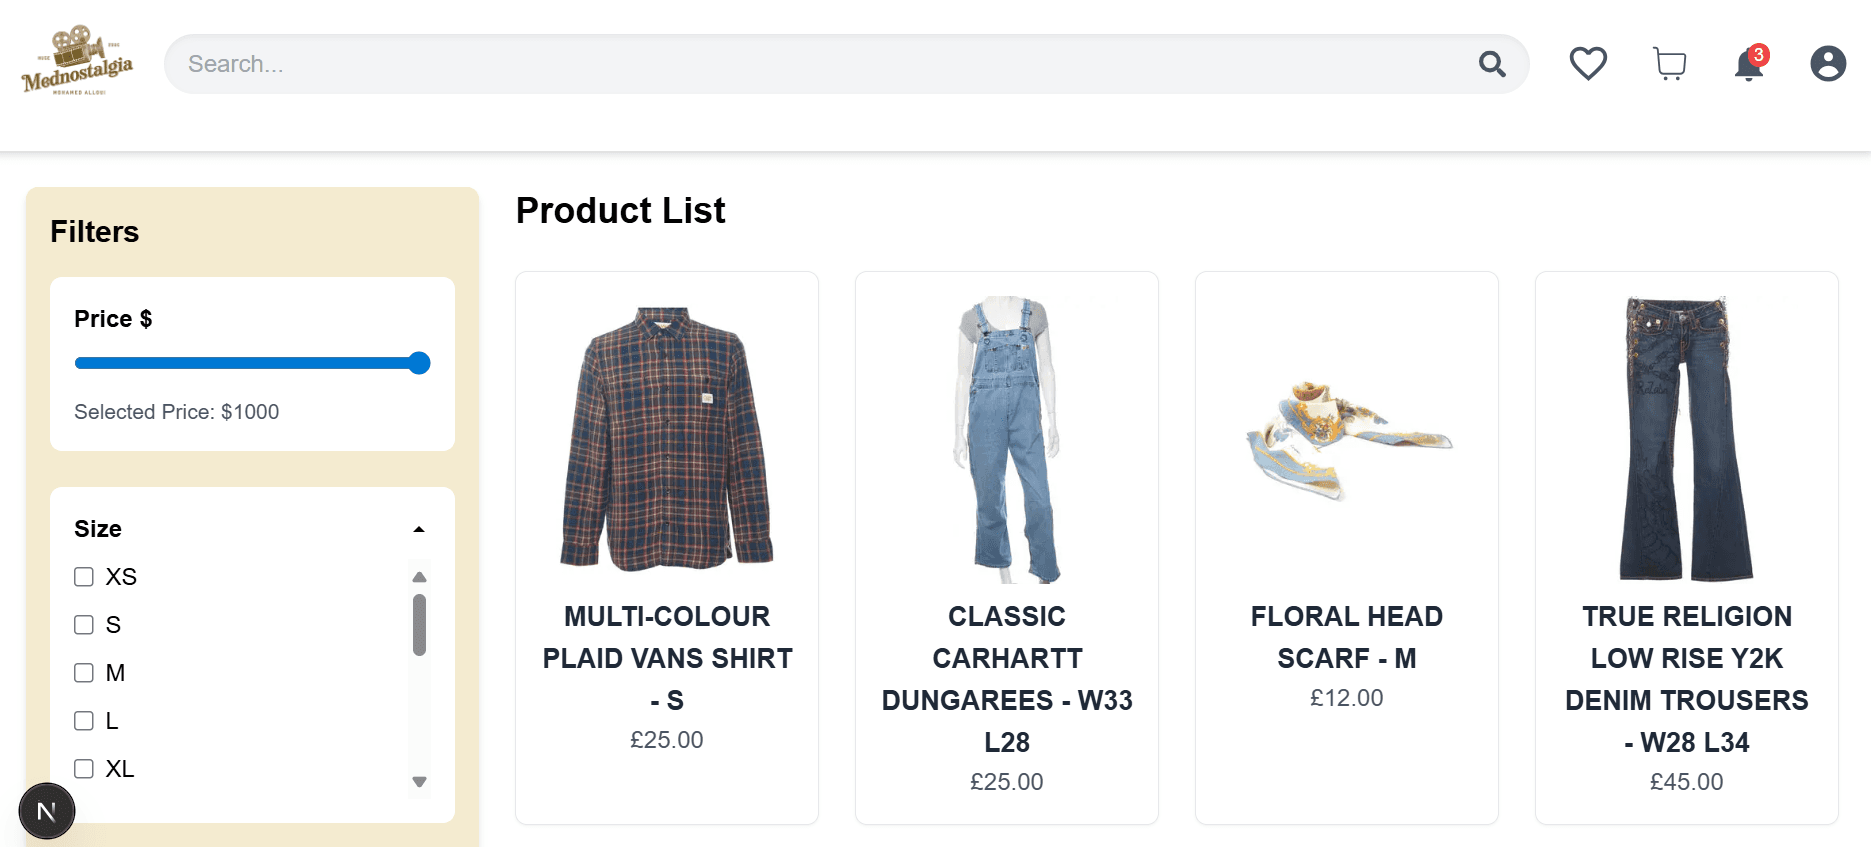Screen dimensions: 1871x847
Task: Open the shopping cart
Action: (x=1669, y=64)
